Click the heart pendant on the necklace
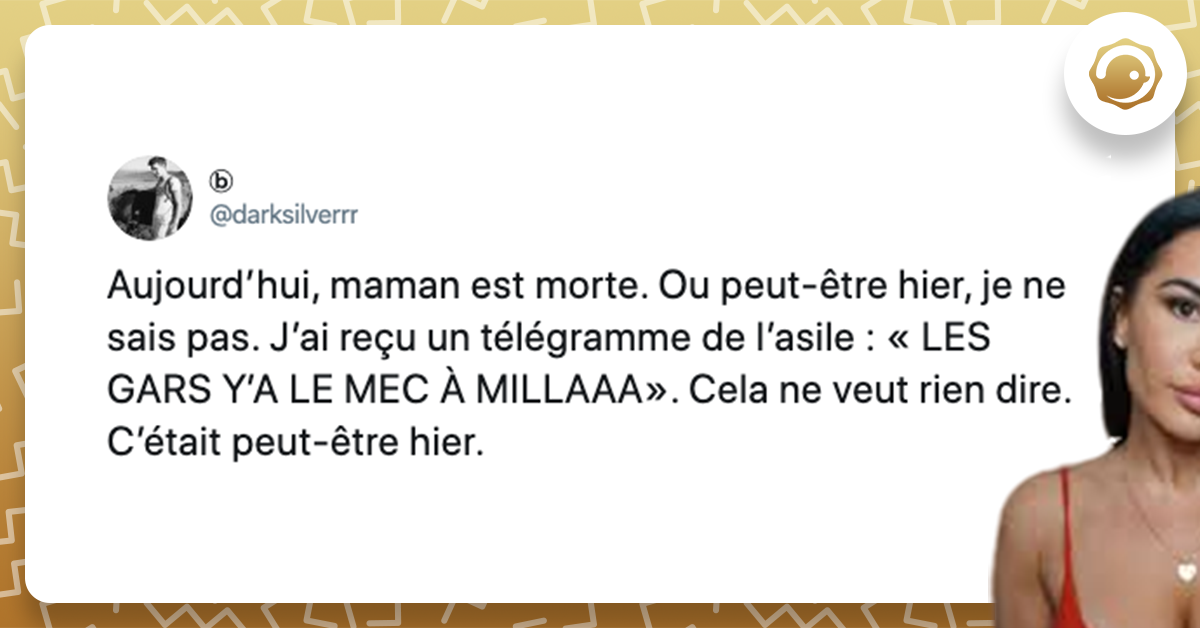This screenshot has width=1200, height=628. point(1186,572)
